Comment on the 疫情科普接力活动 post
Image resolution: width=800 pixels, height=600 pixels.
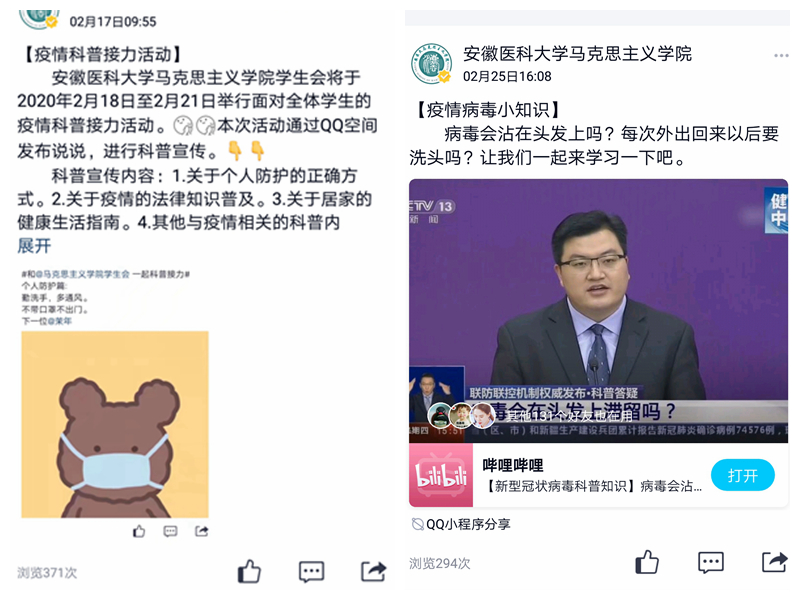pos(311,572)
